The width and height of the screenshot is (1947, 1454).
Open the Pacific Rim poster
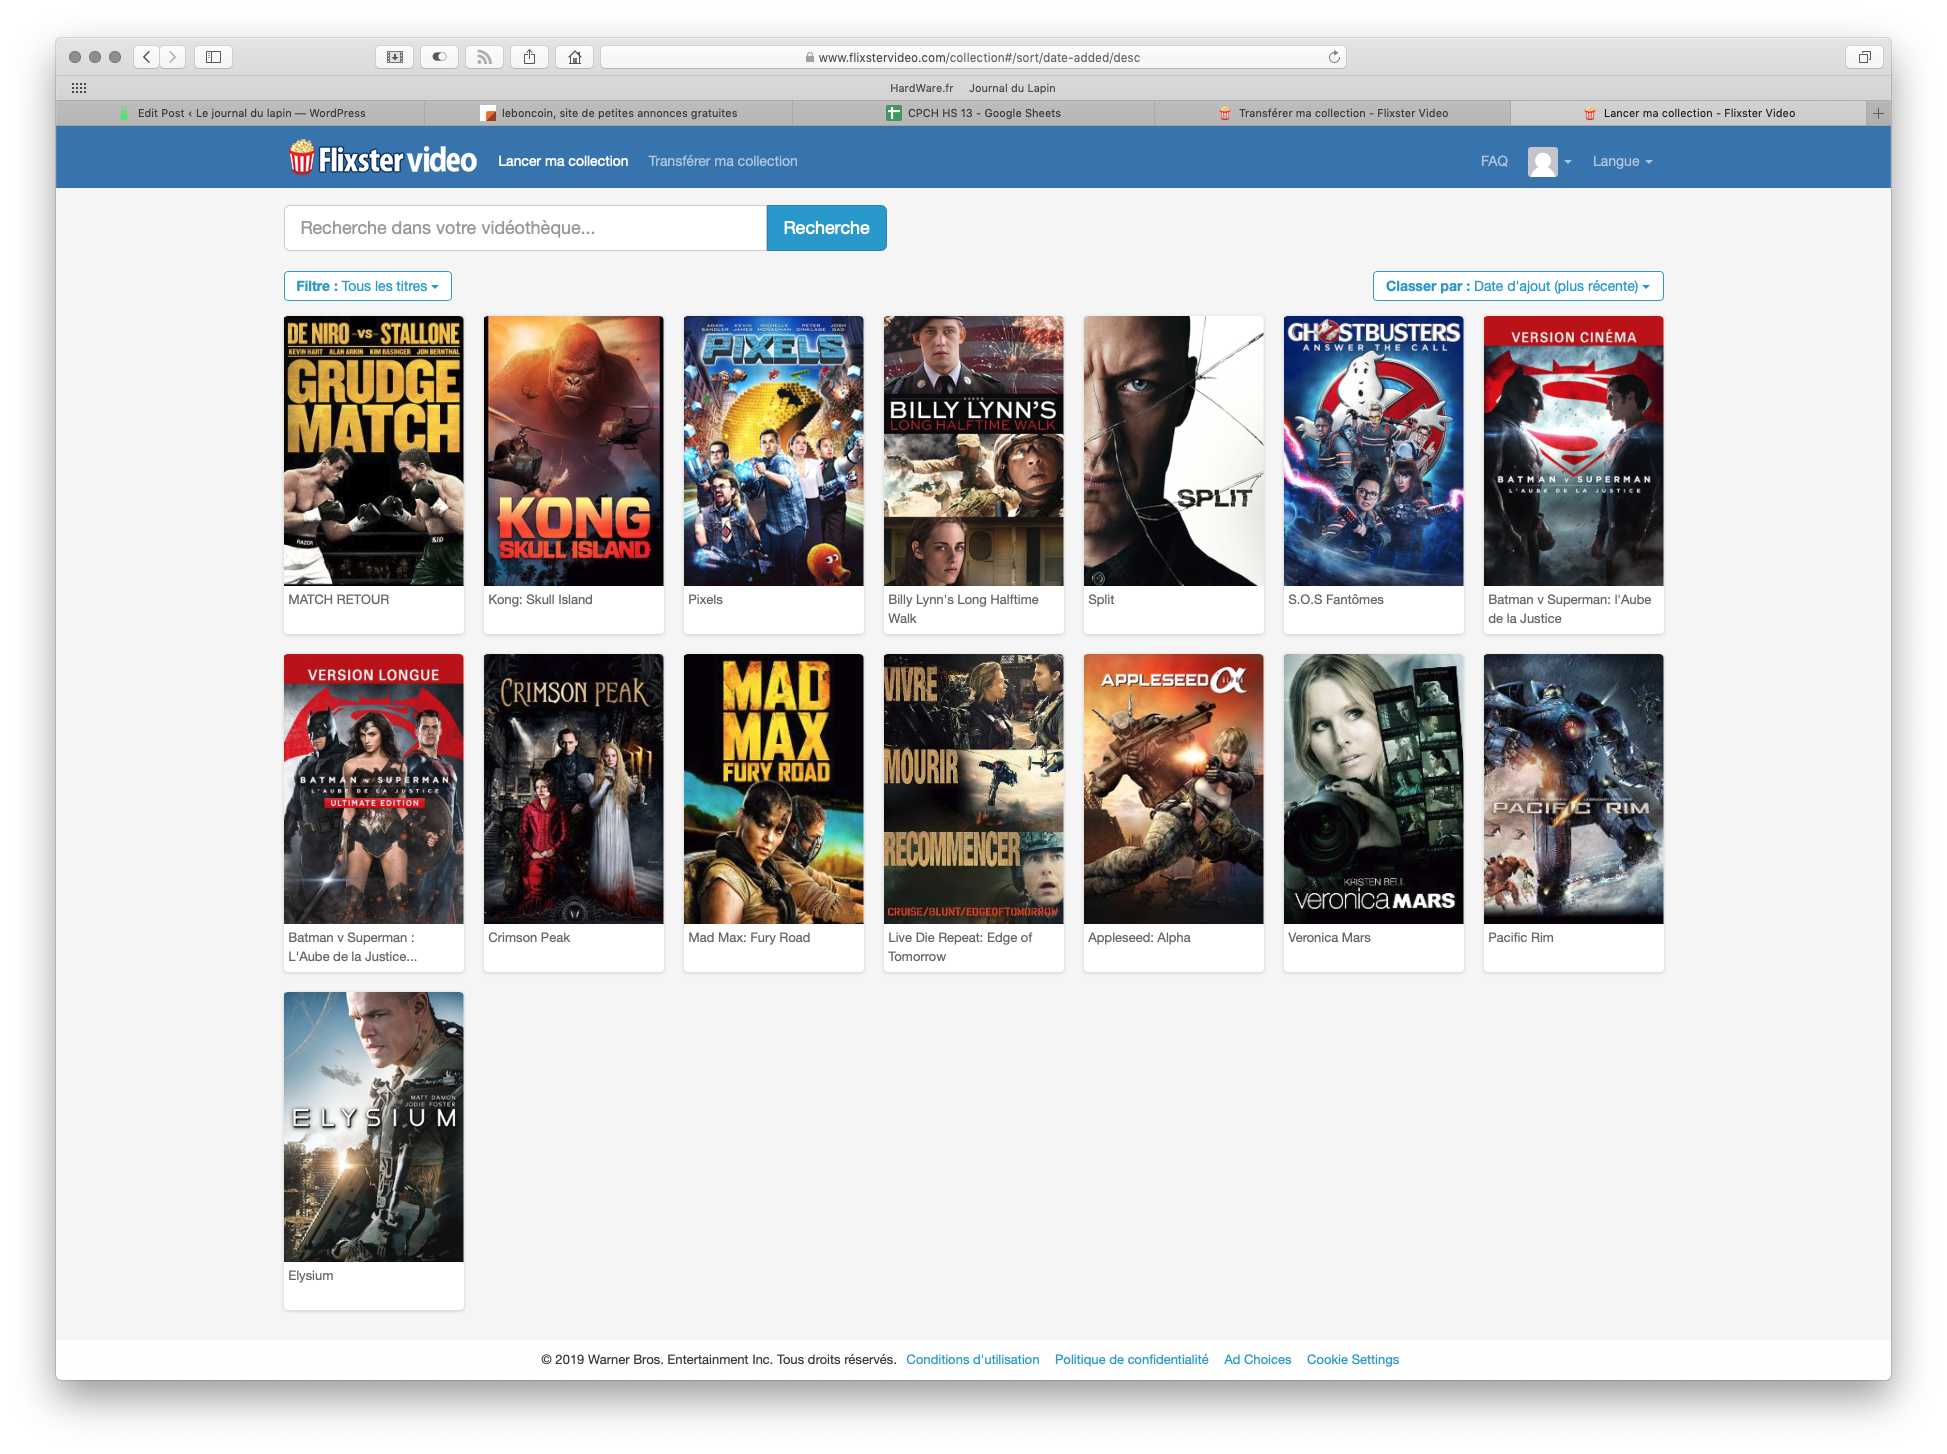point(1573,789)
